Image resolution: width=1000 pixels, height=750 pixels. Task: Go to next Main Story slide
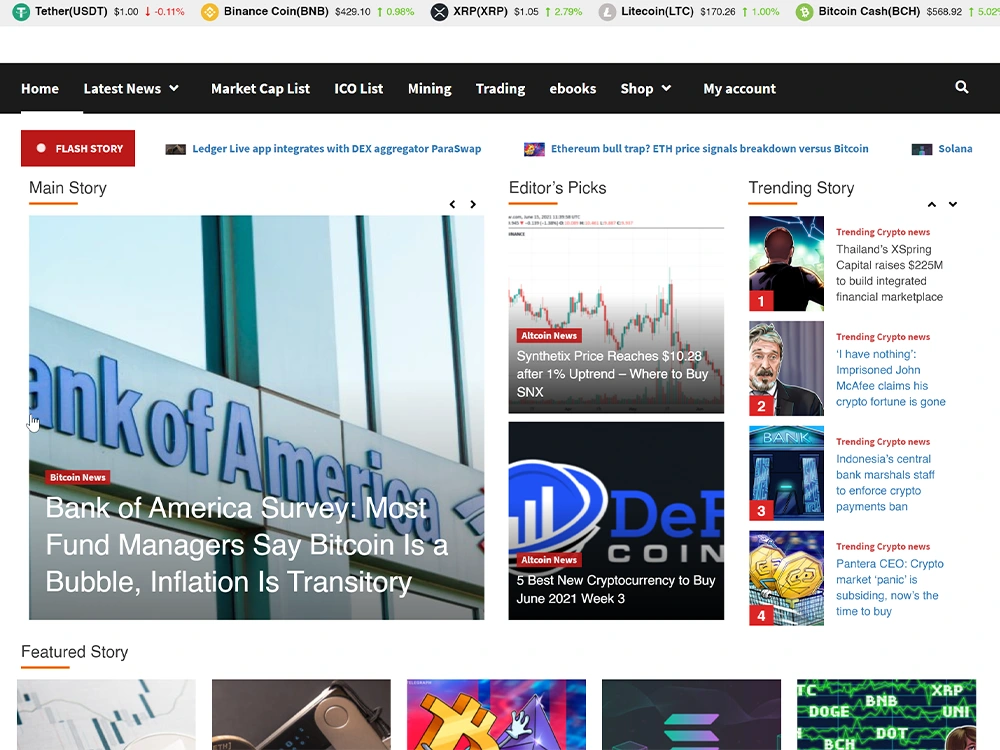point(473,204)
